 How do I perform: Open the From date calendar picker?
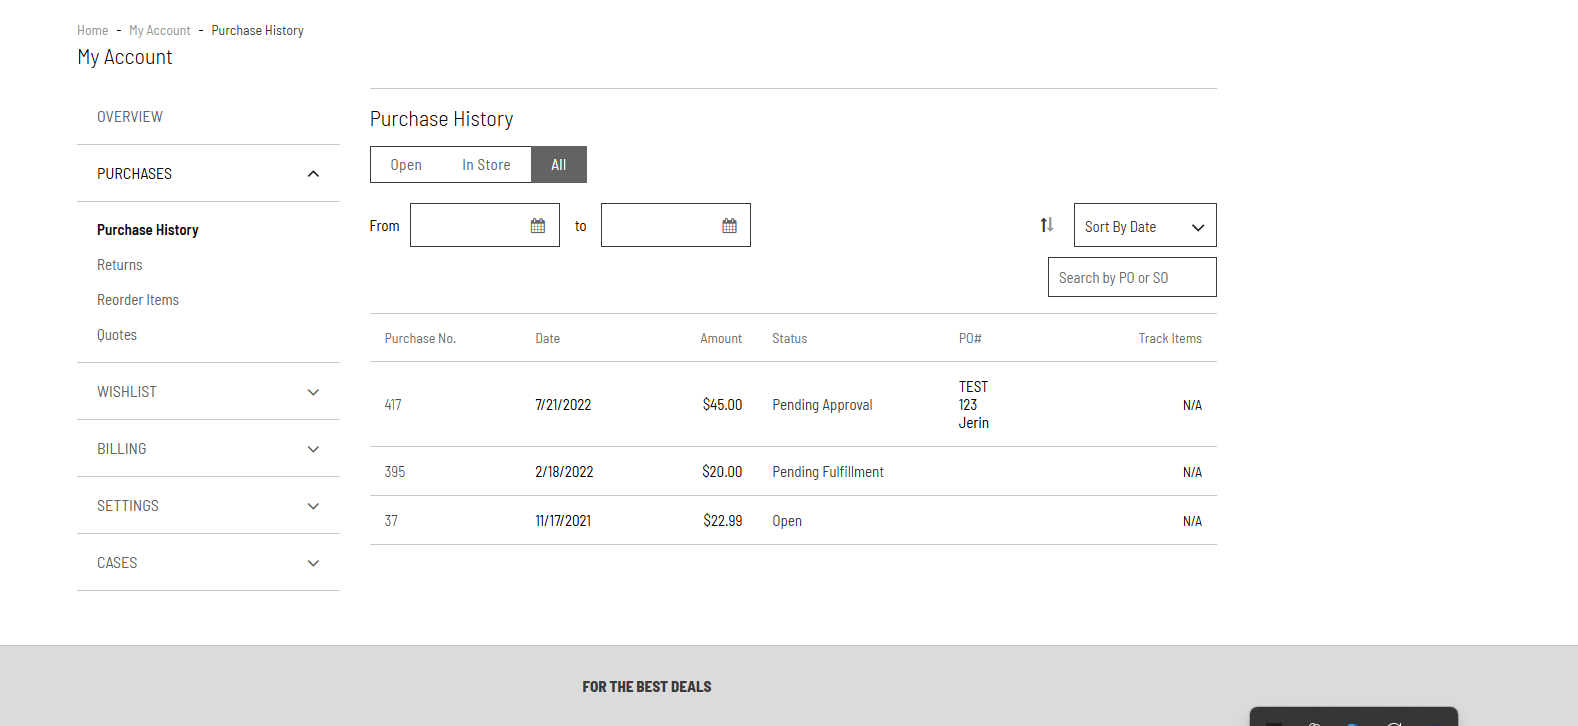pos(538,226)
